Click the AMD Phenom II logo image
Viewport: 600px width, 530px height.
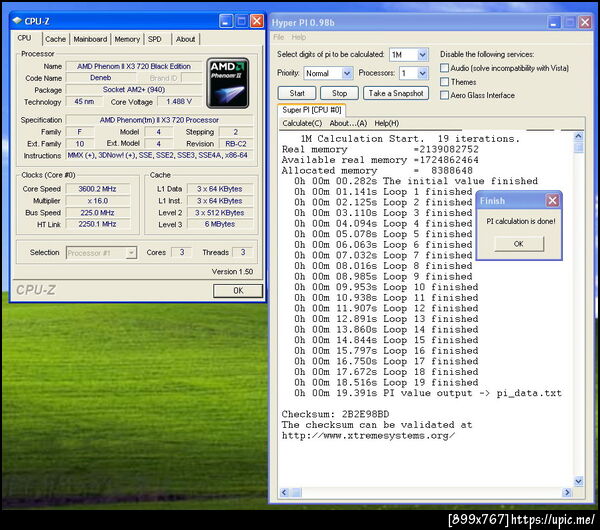228,82
